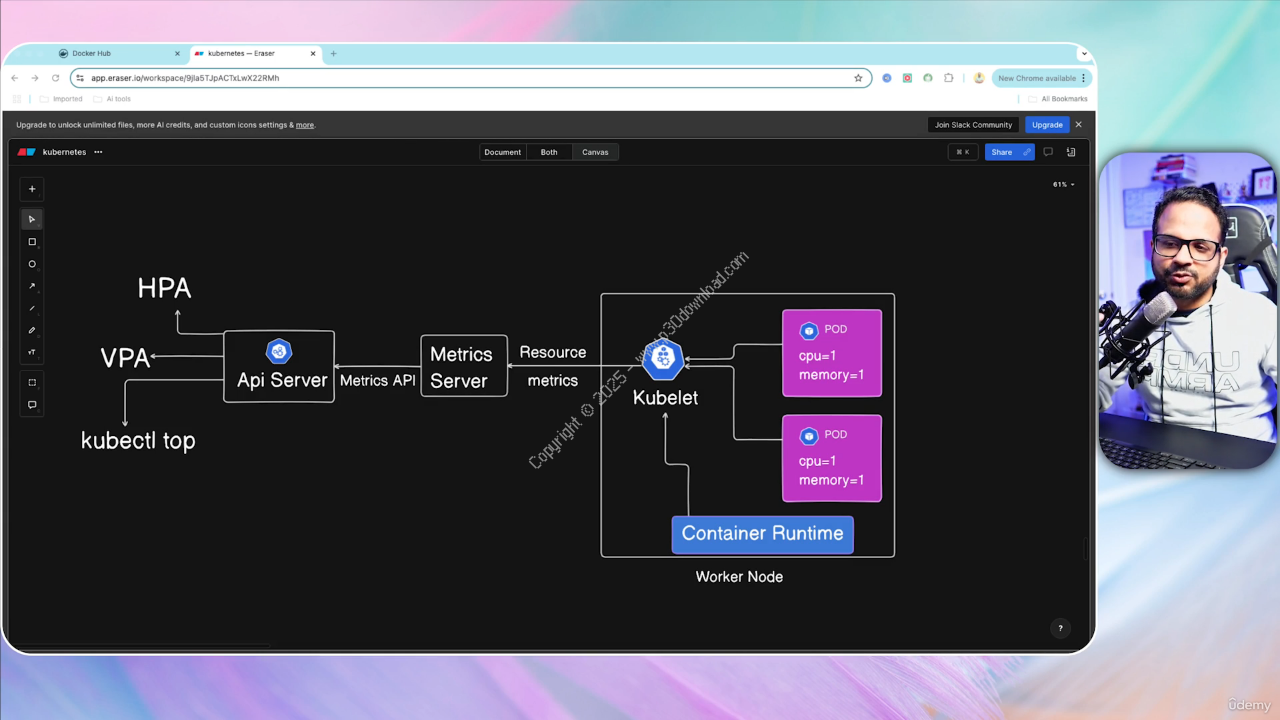The height and width of the screenshot is (720, 1280).
Task: Click the 'Kubelet' text label
Action: pos(665,398)
